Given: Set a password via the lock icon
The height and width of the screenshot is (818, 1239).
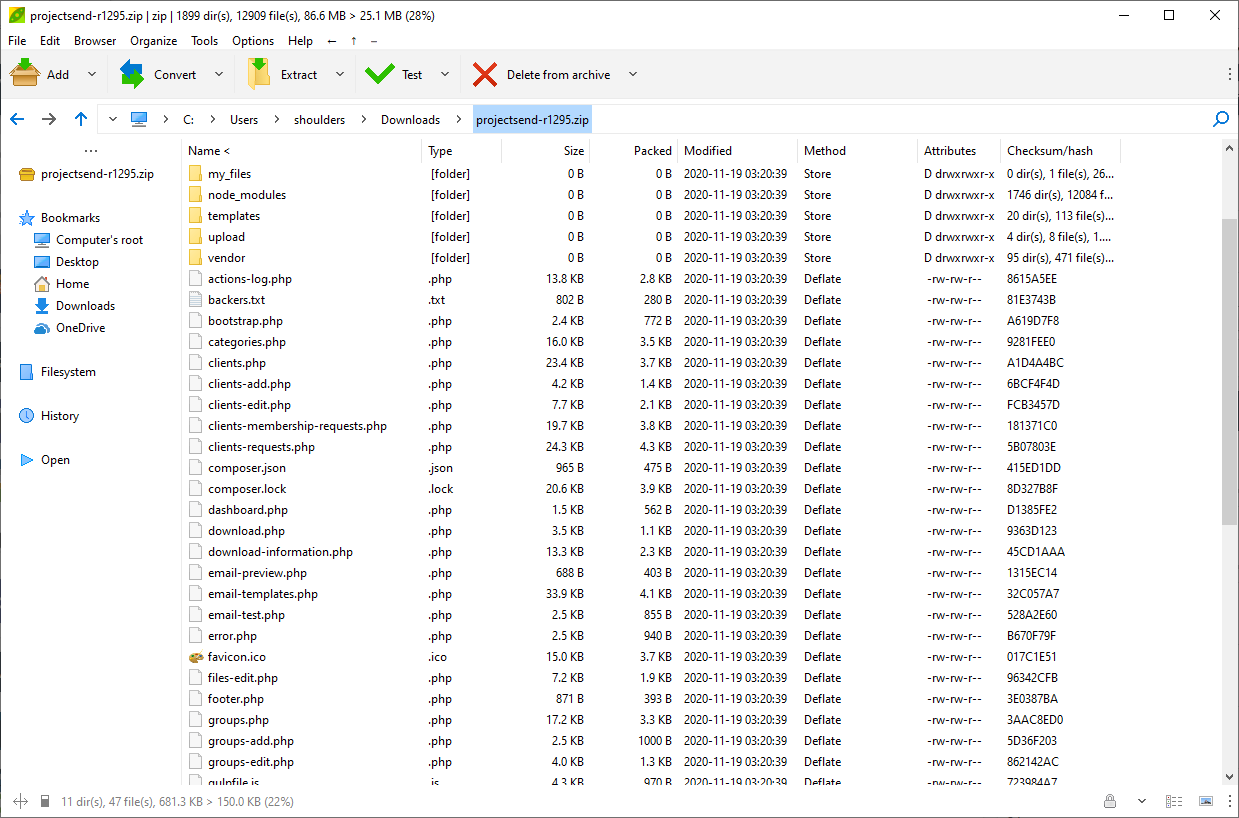Looking at the screenshot, I should (1110, 800).
